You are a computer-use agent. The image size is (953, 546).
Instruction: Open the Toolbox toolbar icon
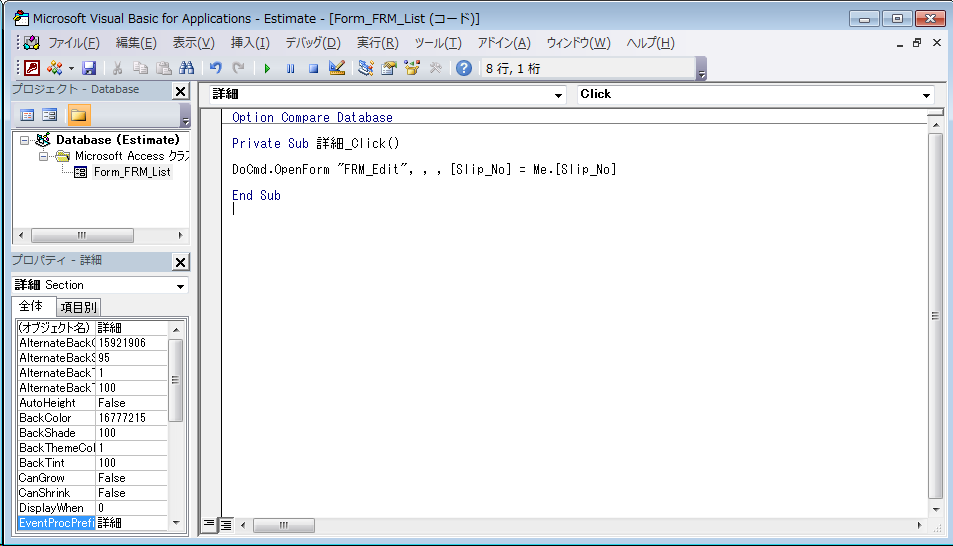pyautogui.click(x=435, y=68)
